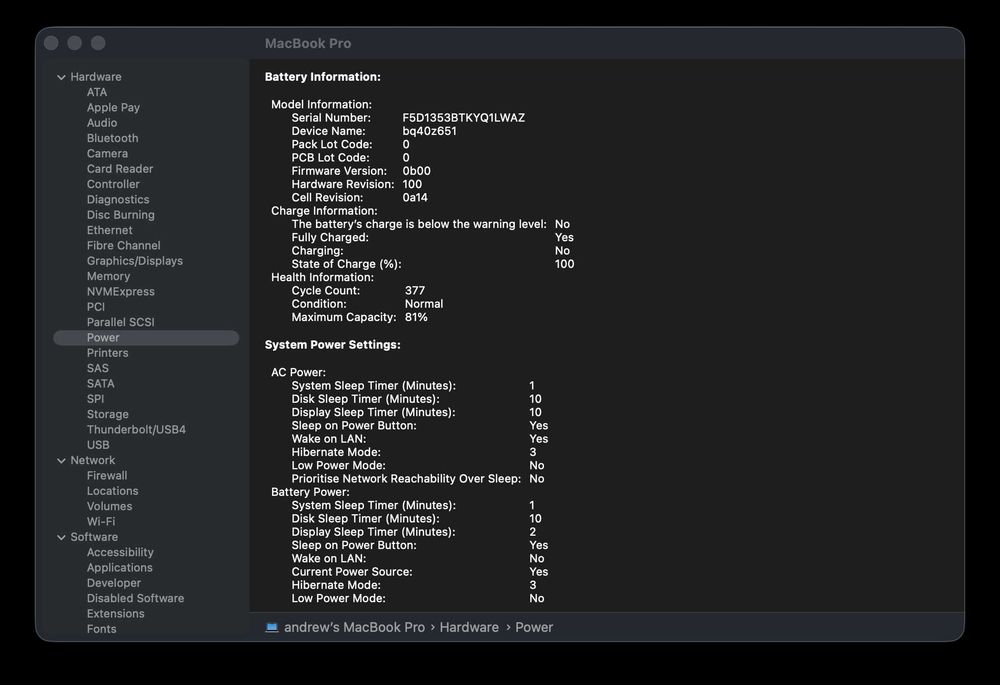Select Disc Burning entry

[x=121, y=214]
